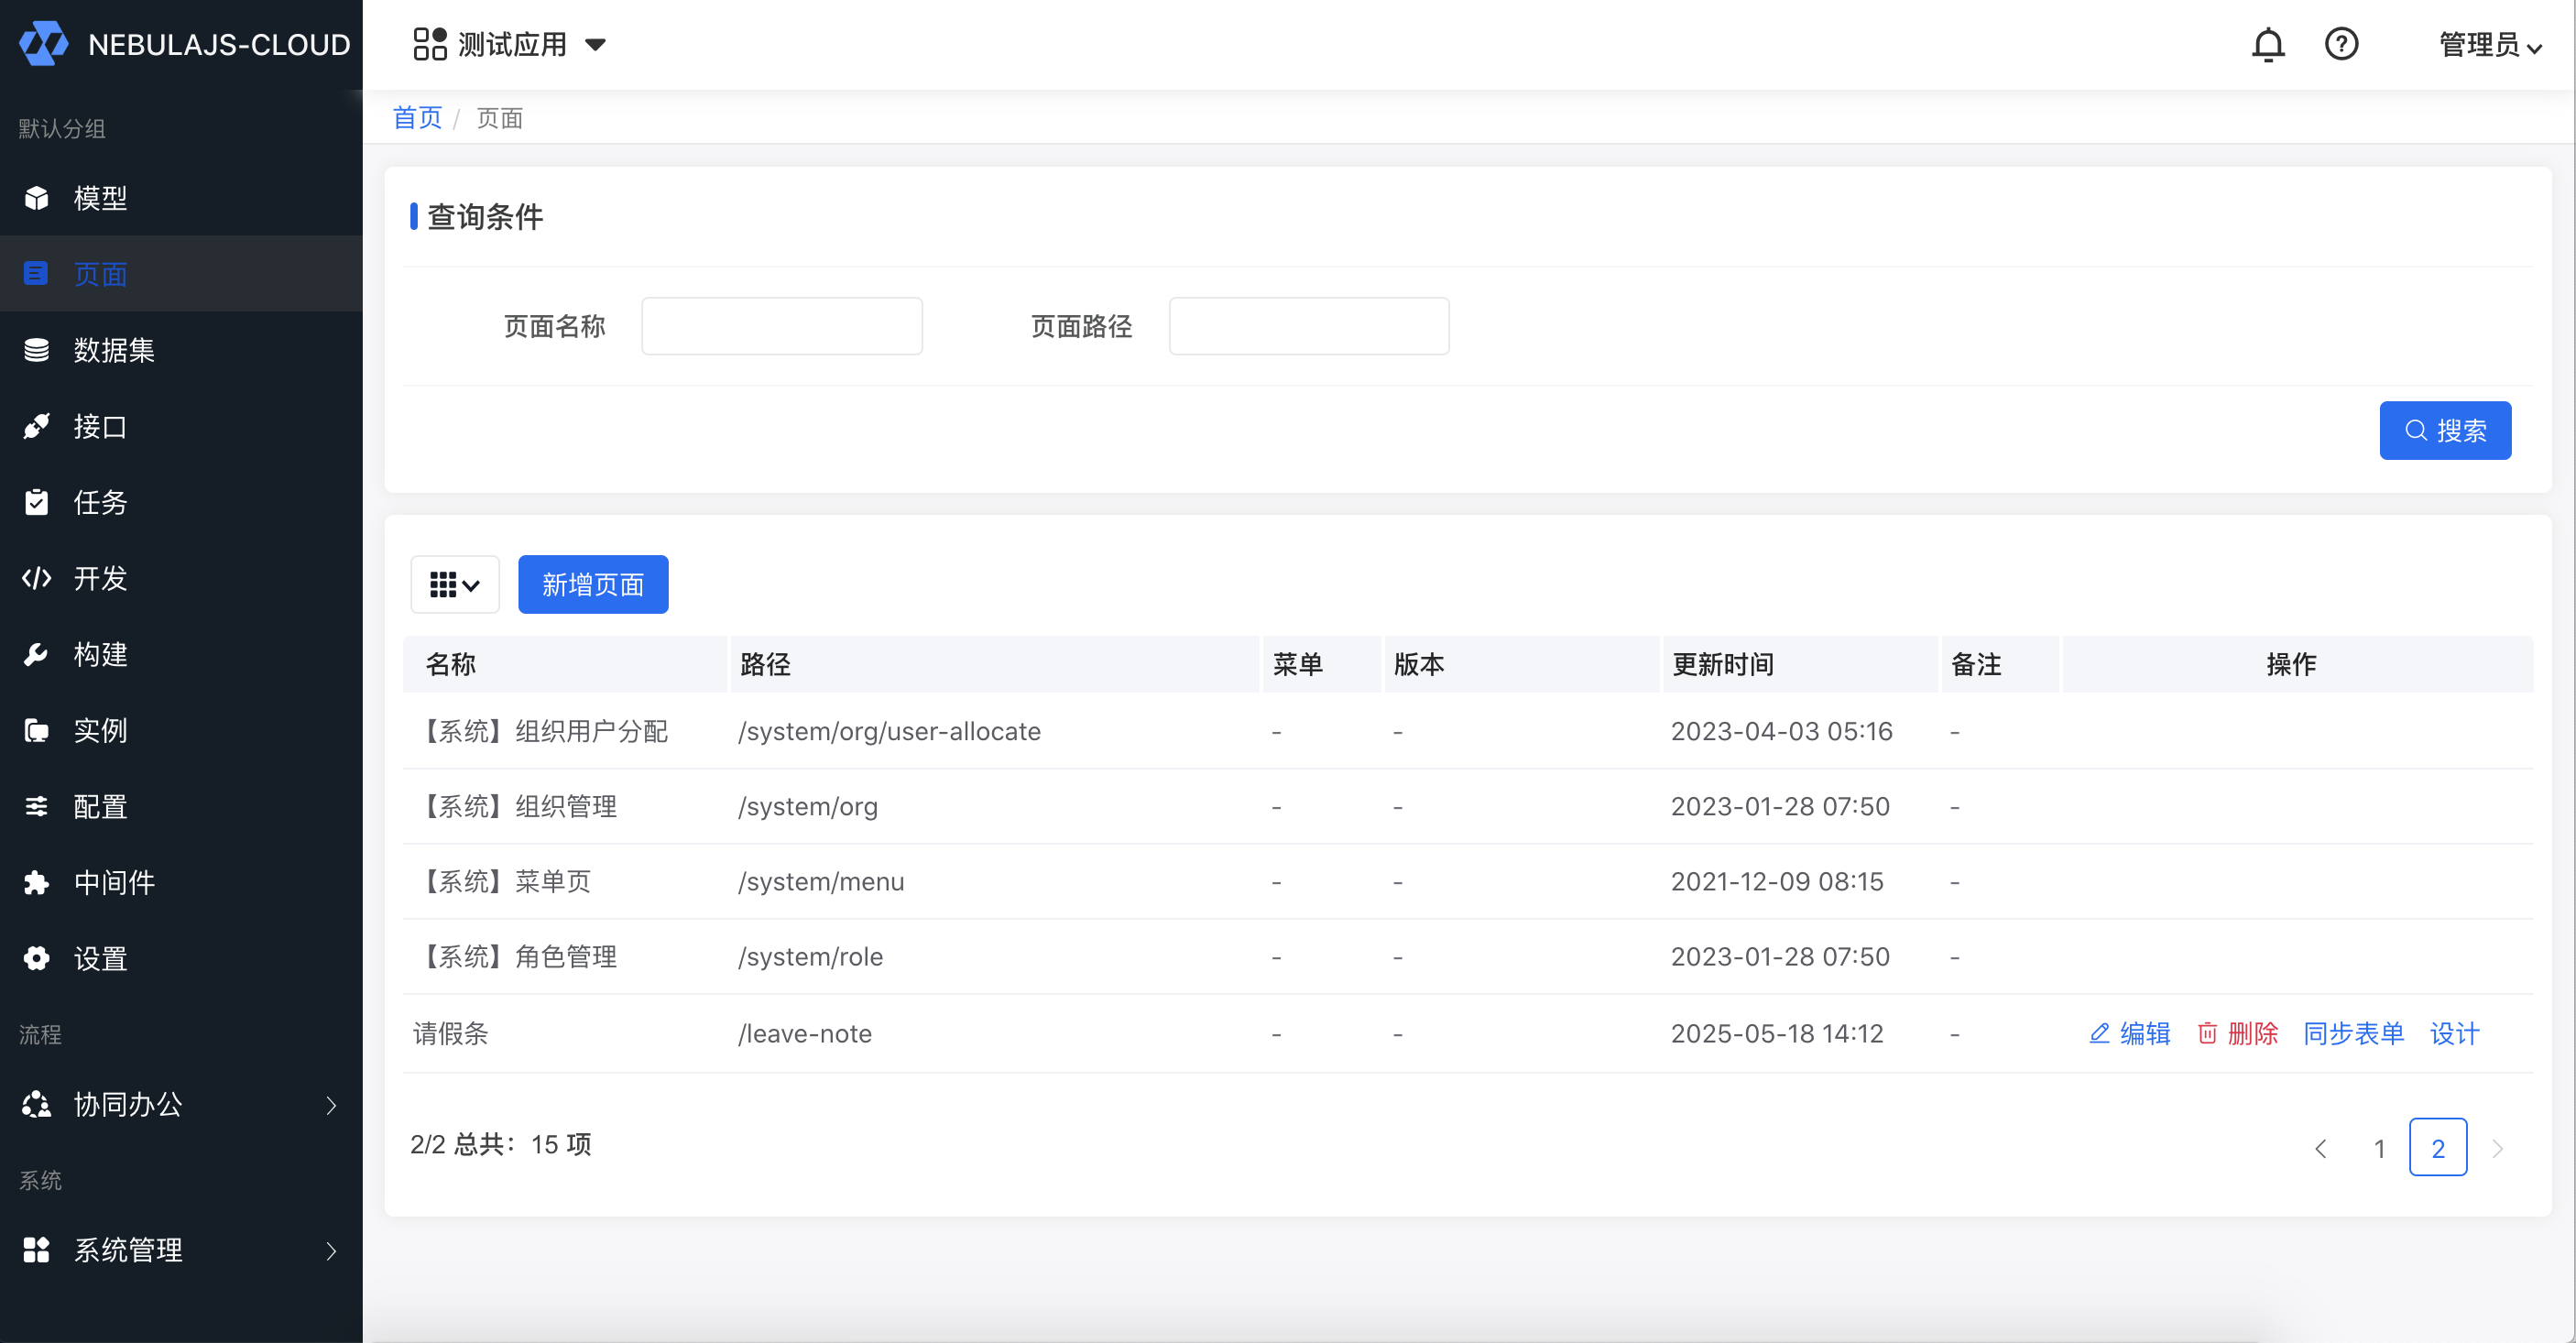
Task: Click the notification bell icon
Action: tap(2267, 44)
